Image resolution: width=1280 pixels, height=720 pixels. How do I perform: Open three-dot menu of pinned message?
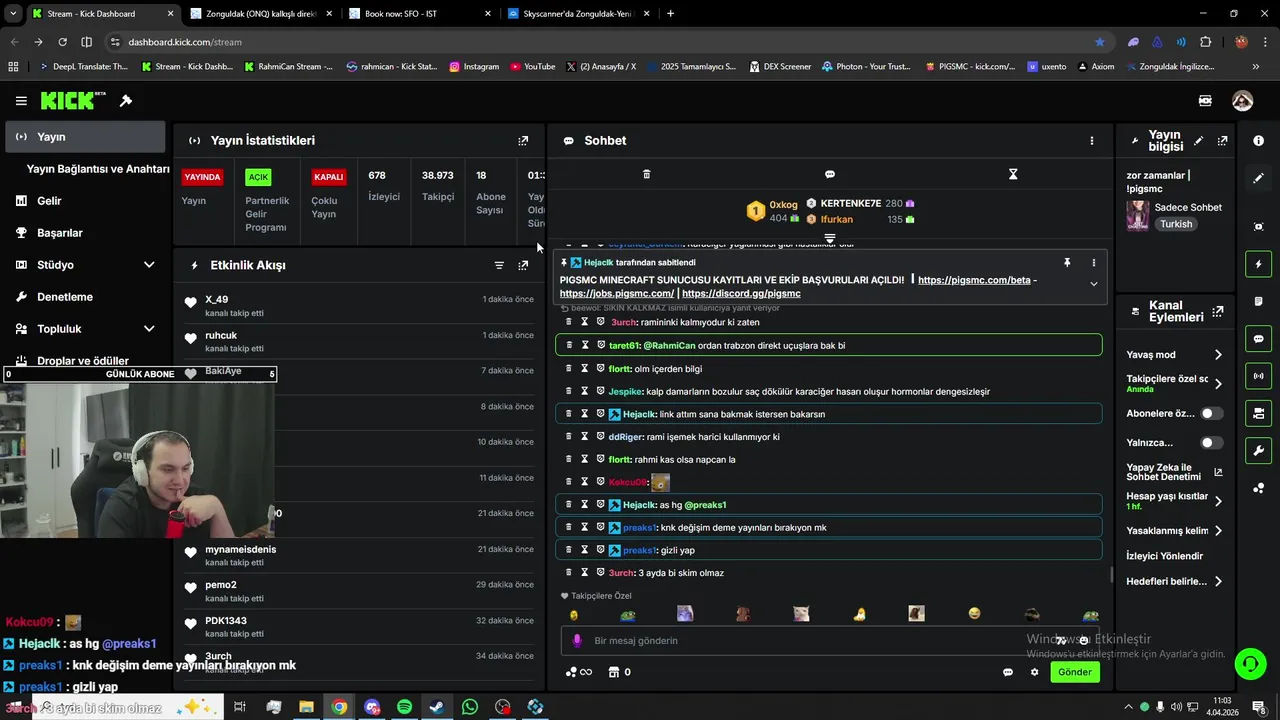1093,263
